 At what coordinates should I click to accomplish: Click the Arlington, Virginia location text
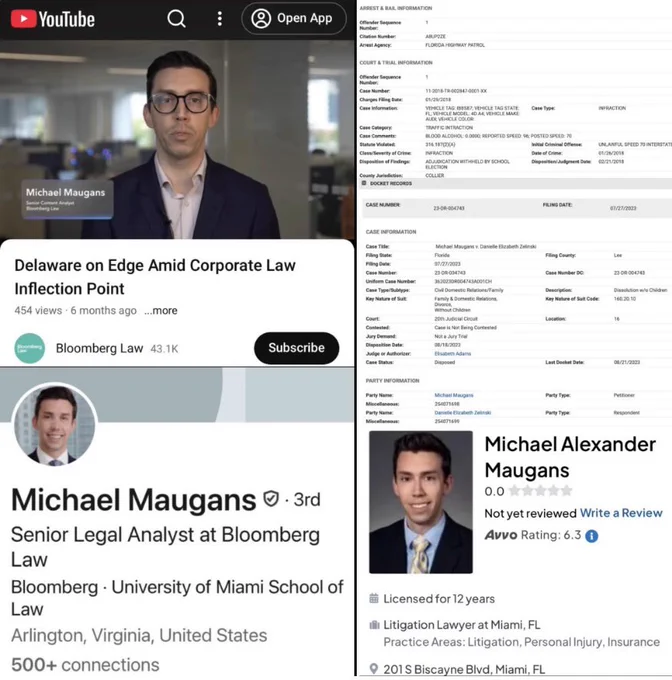tap(139, 635)
